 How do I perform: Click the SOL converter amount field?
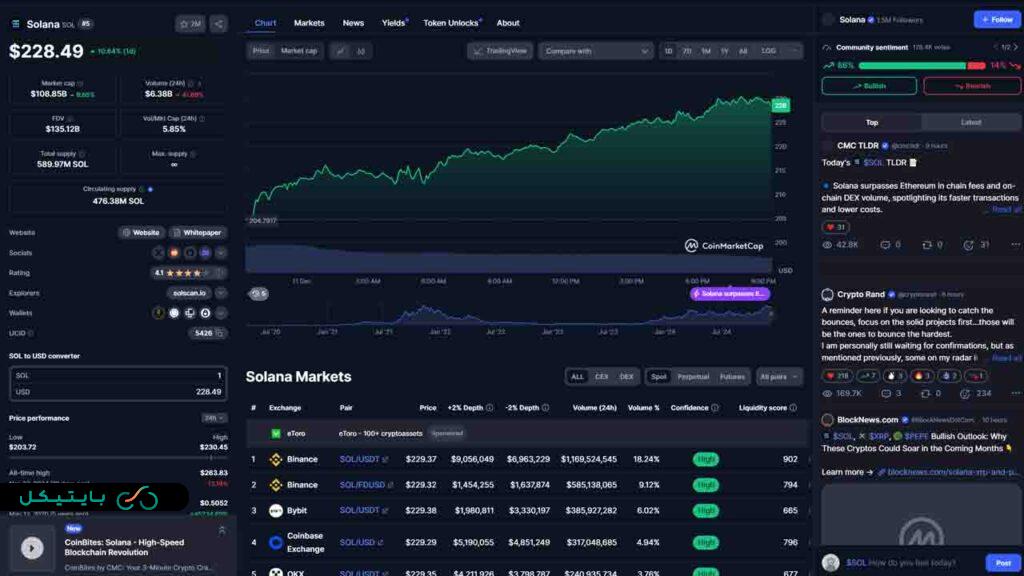119,375
